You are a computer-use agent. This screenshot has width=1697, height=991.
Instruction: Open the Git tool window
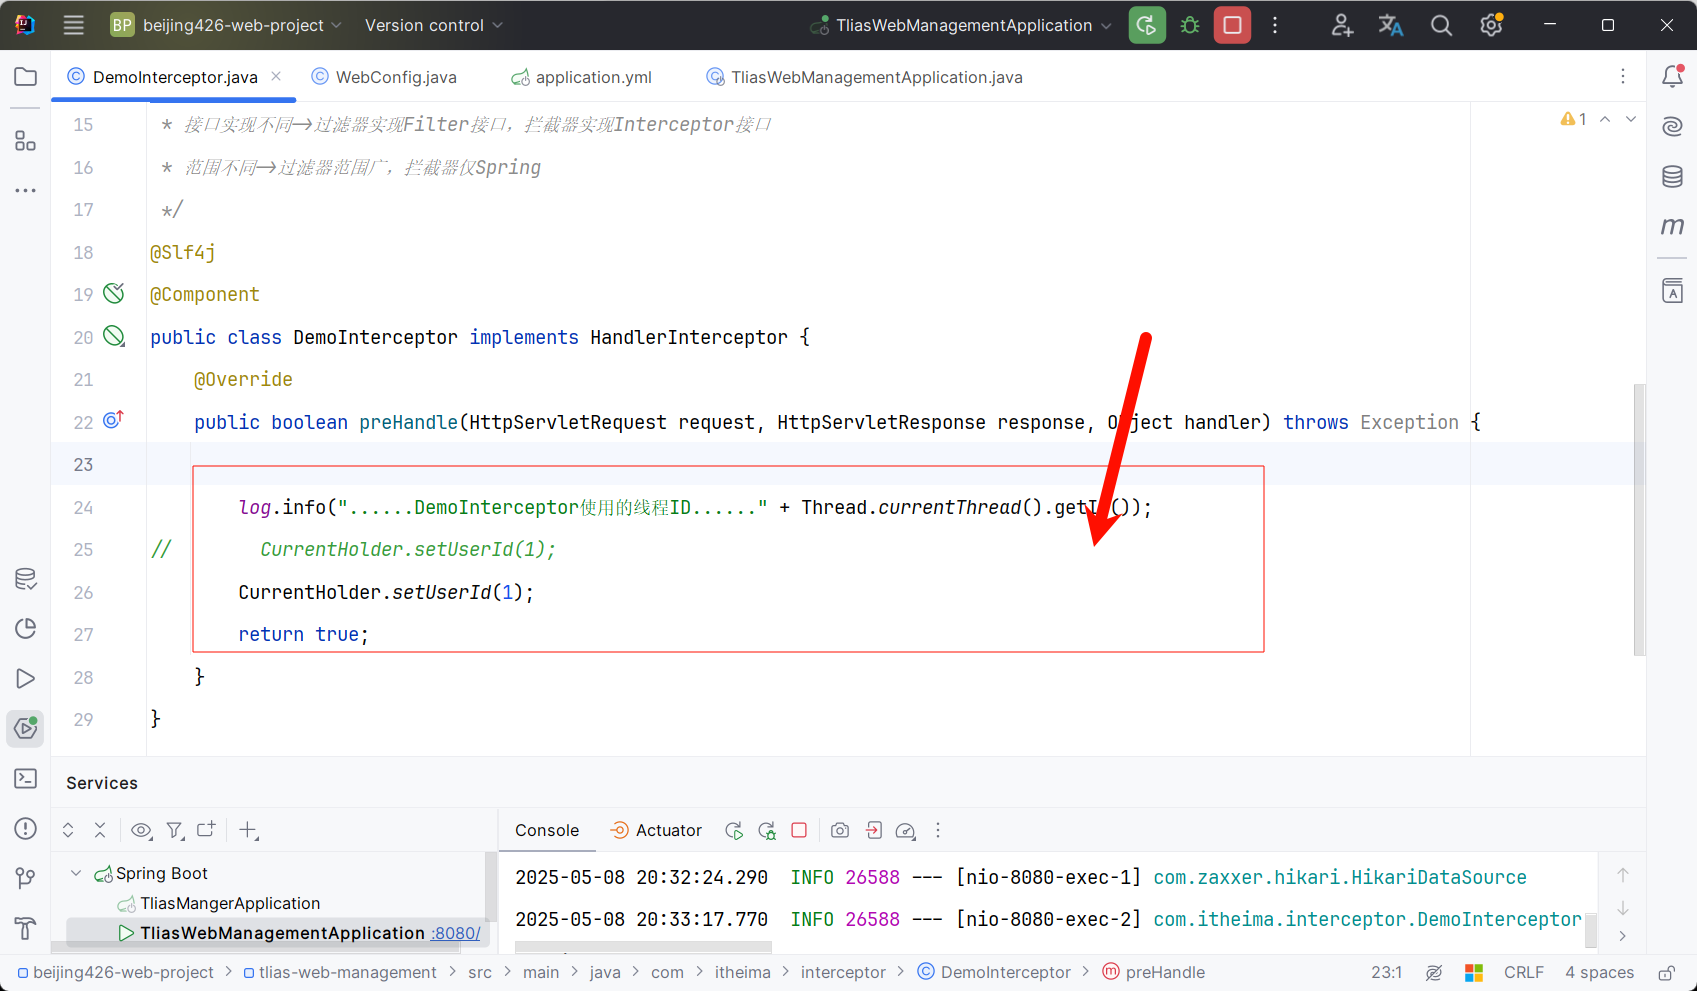click(x=26, y=879)
